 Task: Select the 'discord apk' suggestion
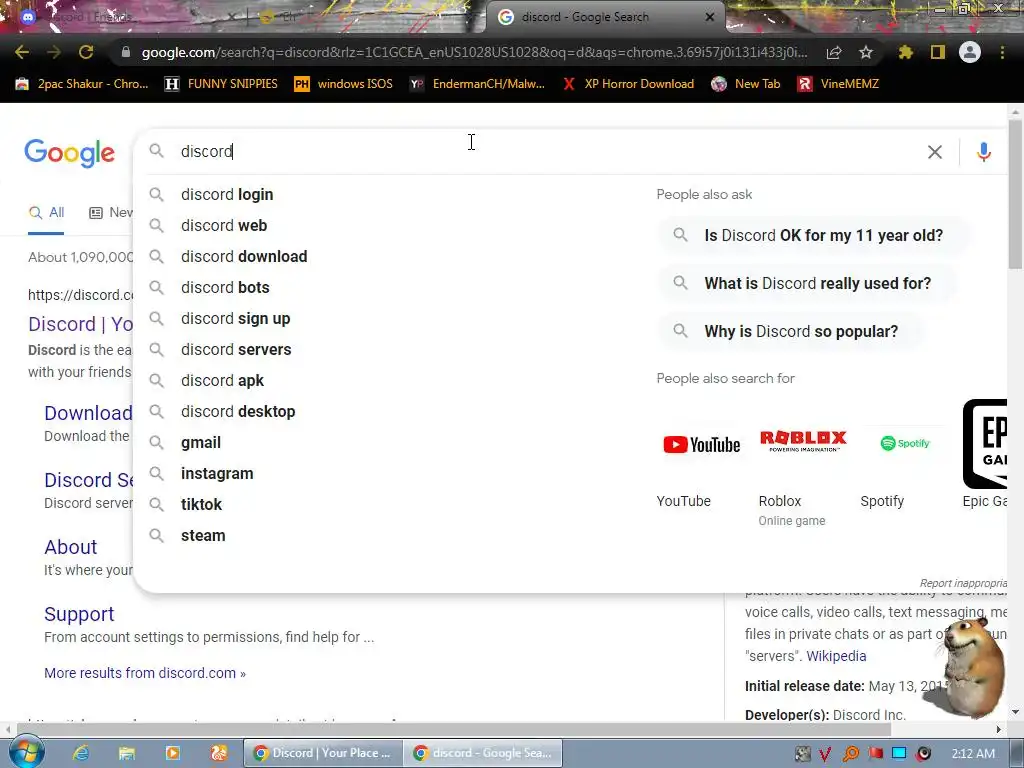coord(222,381)
